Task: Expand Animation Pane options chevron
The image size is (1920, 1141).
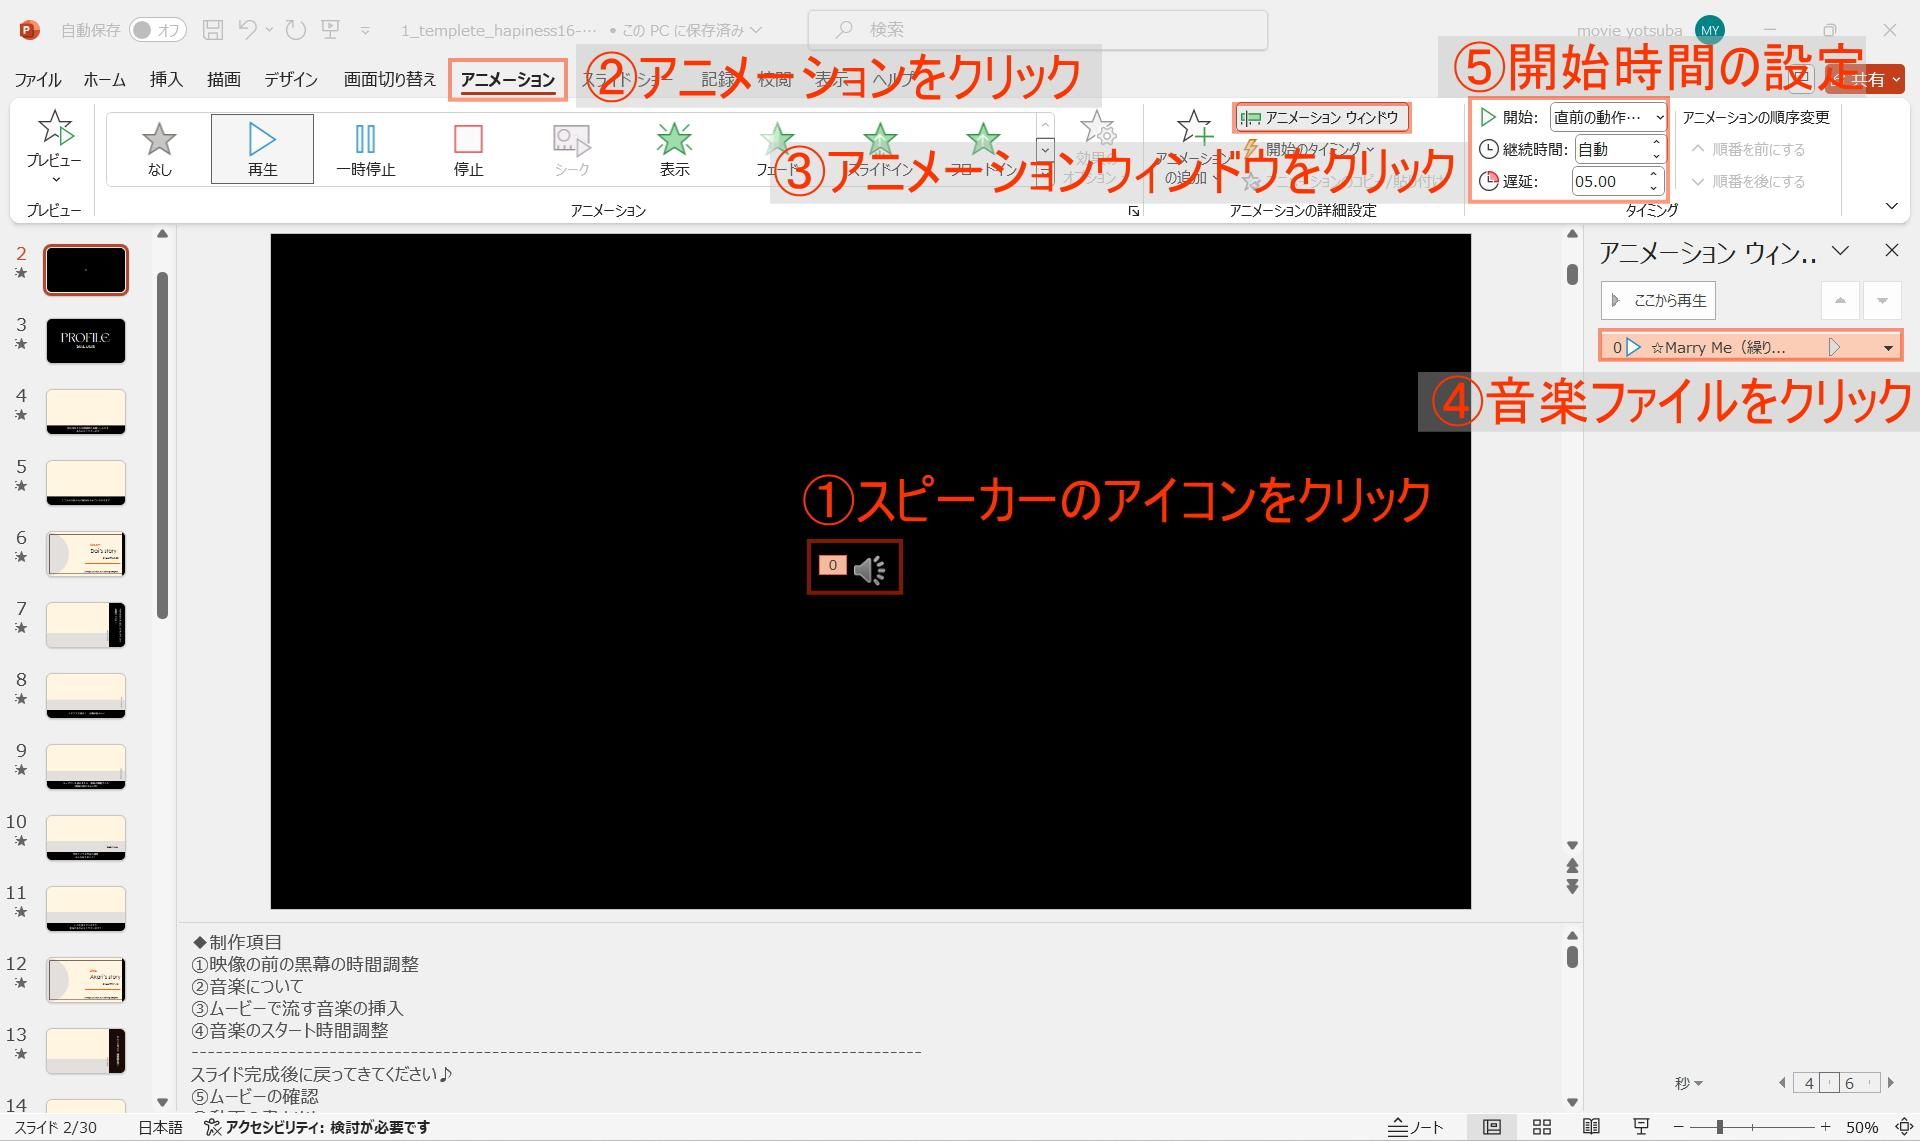Action: [x=1840, y=250]
